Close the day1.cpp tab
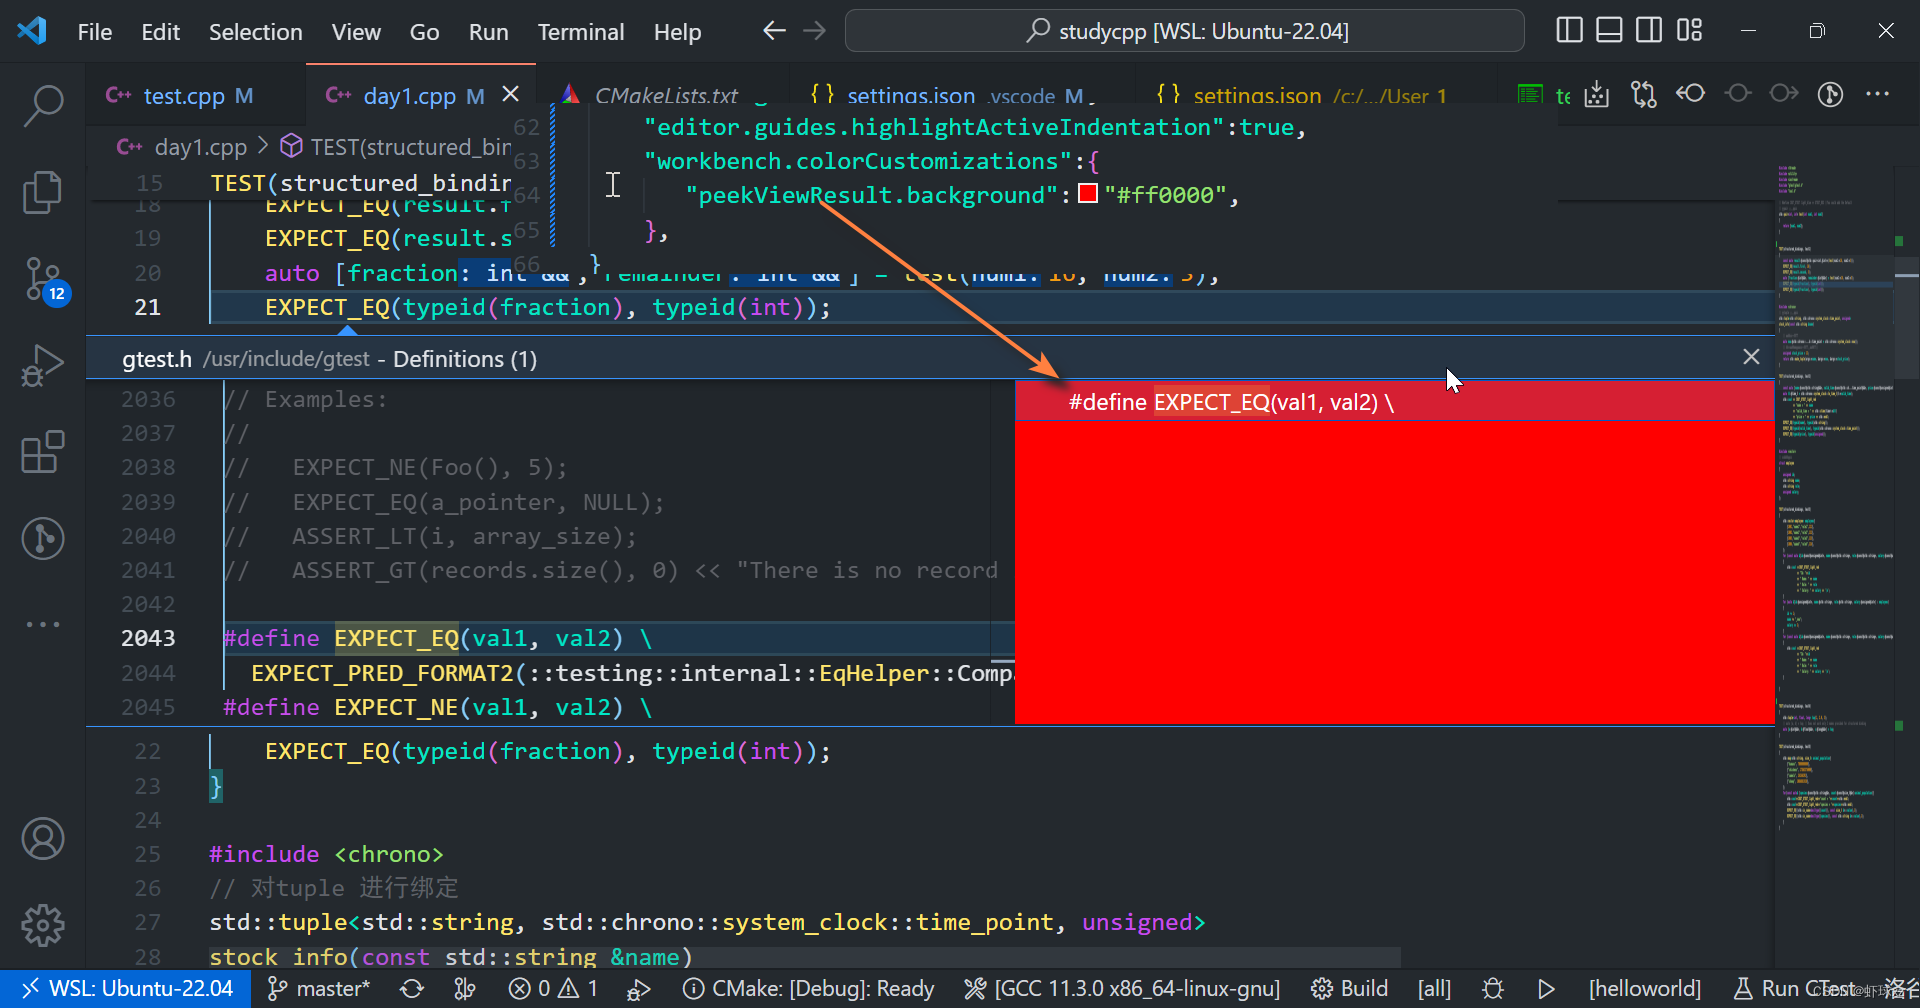1920x1008 pixels. tap(510, 94)
